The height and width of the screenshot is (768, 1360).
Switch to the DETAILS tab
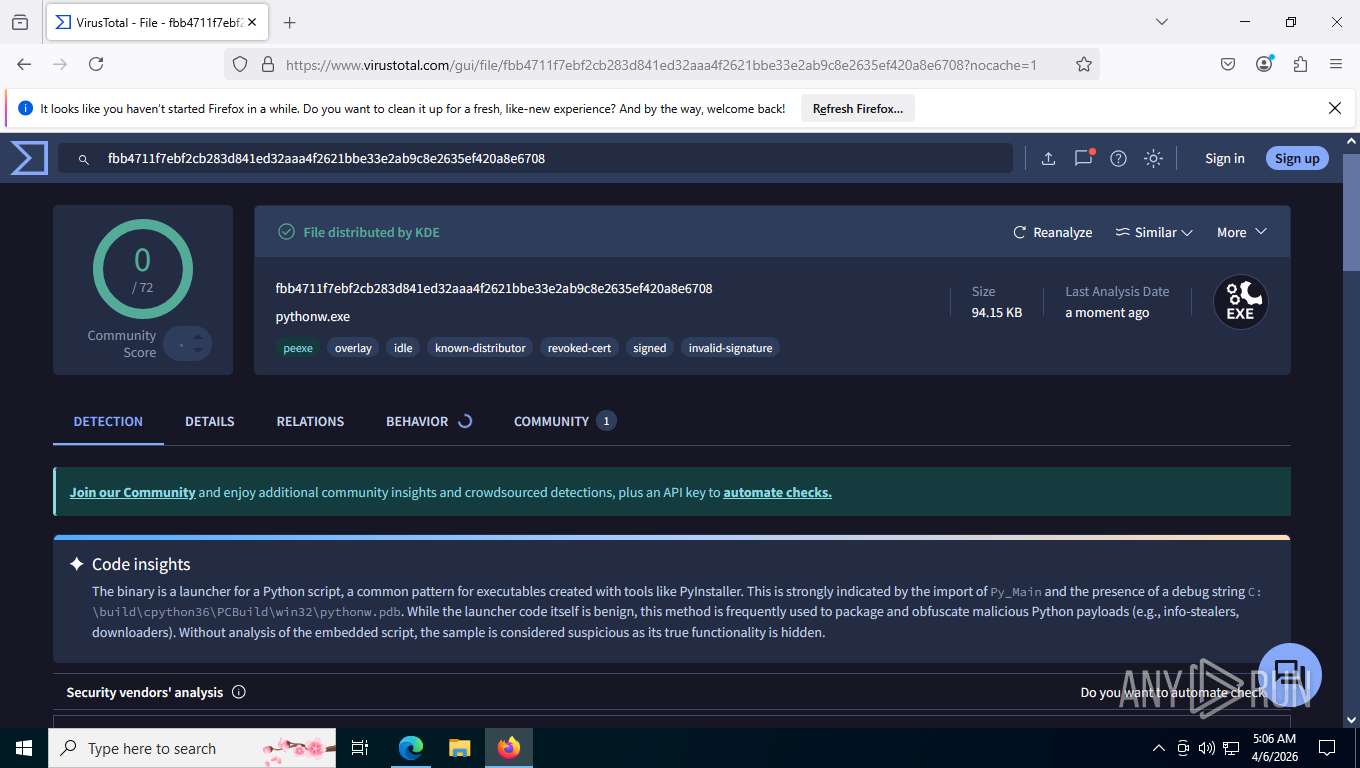coord(210,421)
